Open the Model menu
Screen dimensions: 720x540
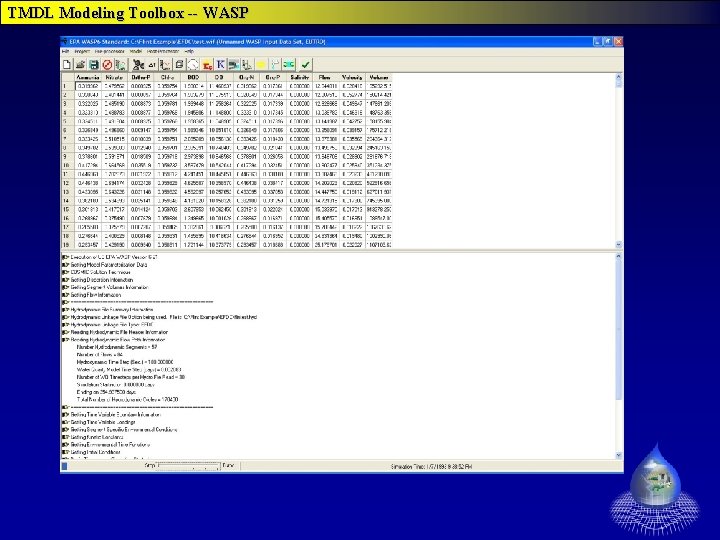pyautogui.click(x=136, y=51)
